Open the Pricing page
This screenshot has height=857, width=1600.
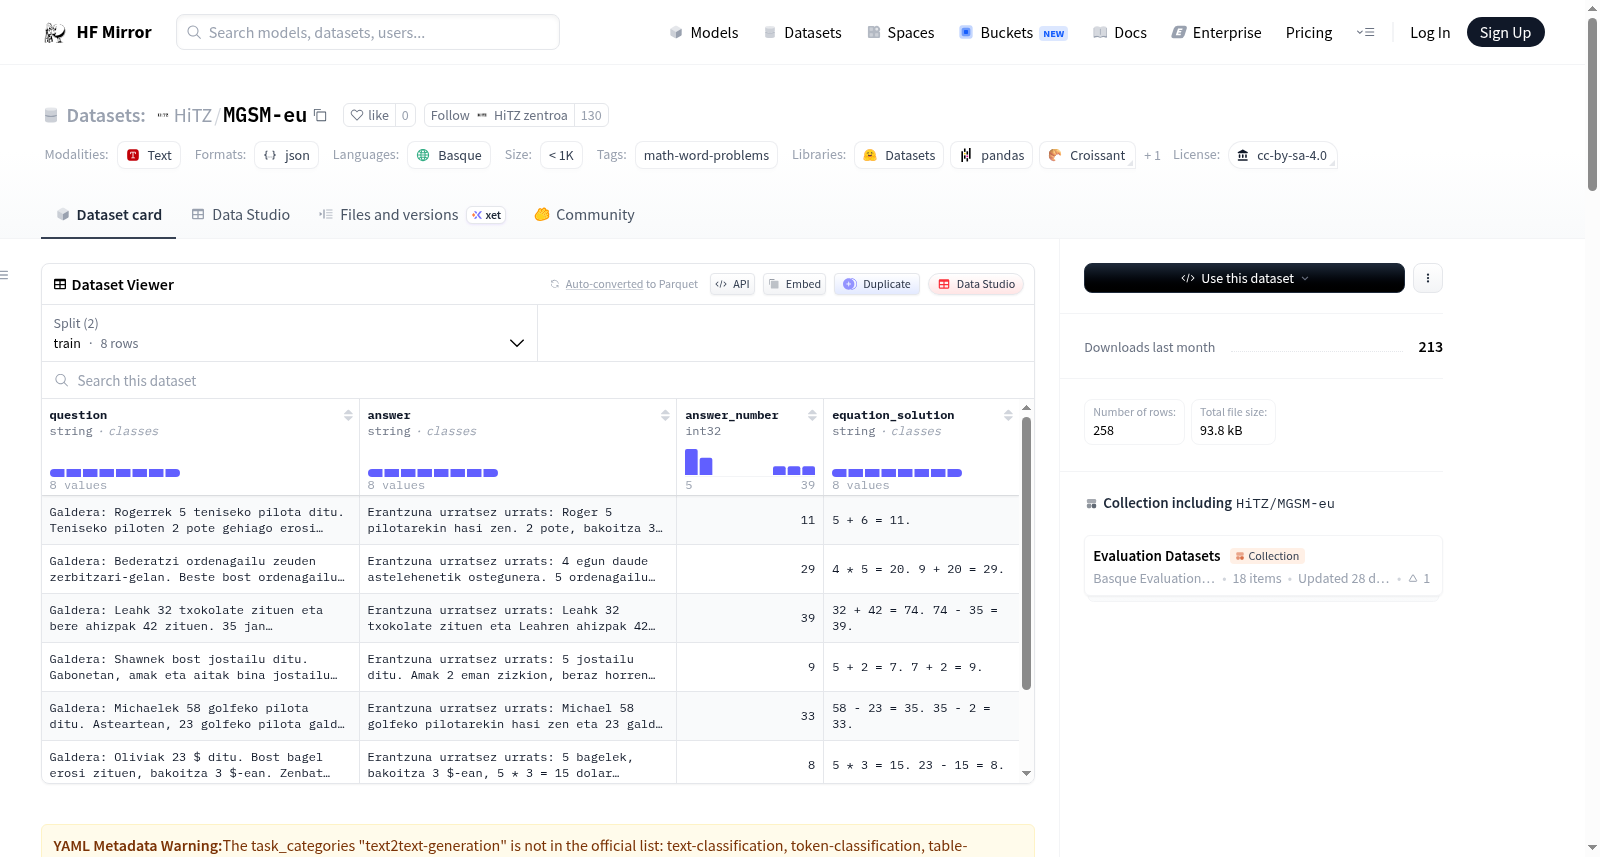[1309, 33]
